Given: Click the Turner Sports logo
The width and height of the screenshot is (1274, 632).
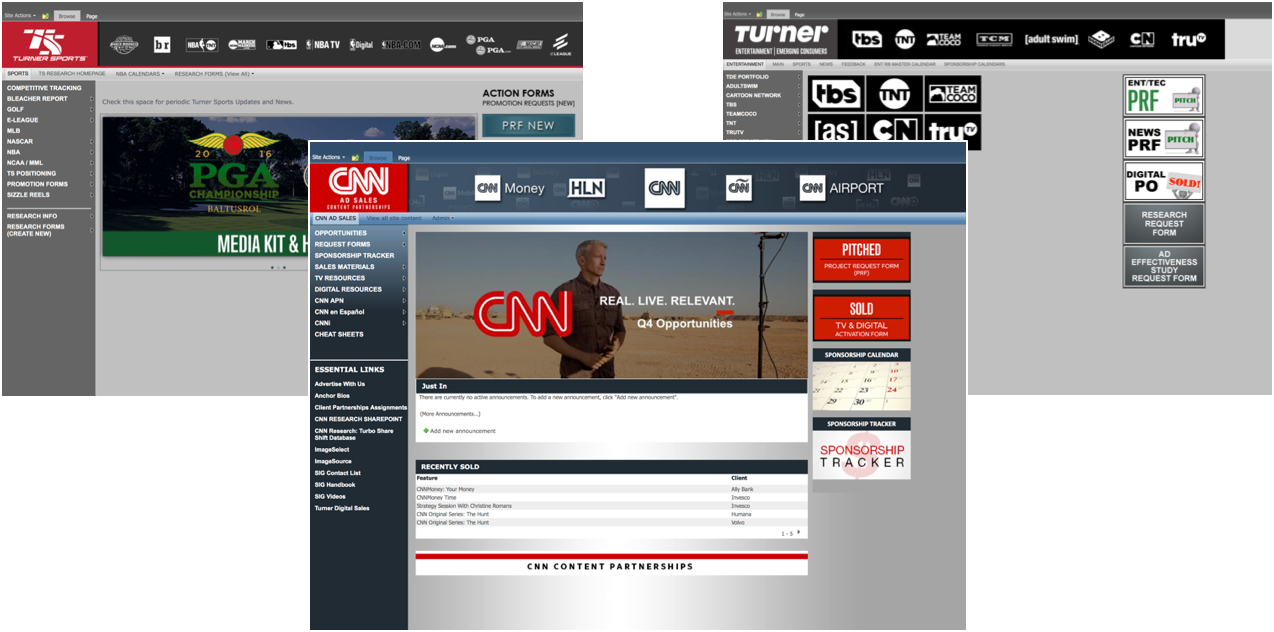Looking at the screenshot, I should click(49, 45).
